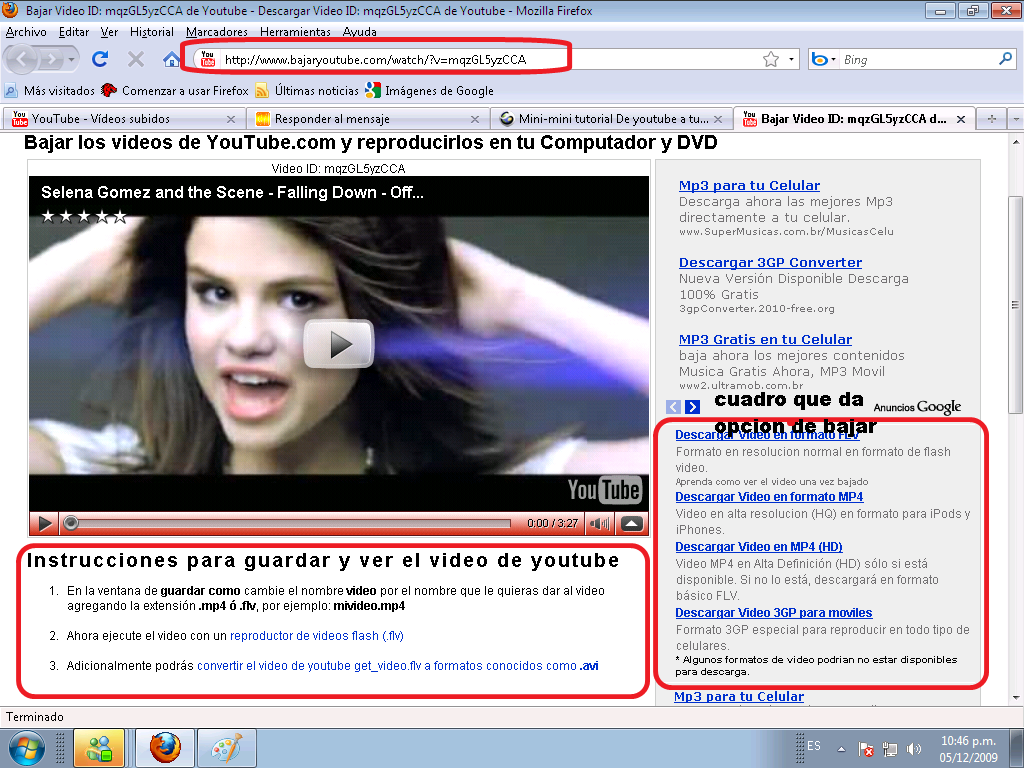Open the Editar menu
The width and height of the screenshot is (1024, 768).
[74, 31]
